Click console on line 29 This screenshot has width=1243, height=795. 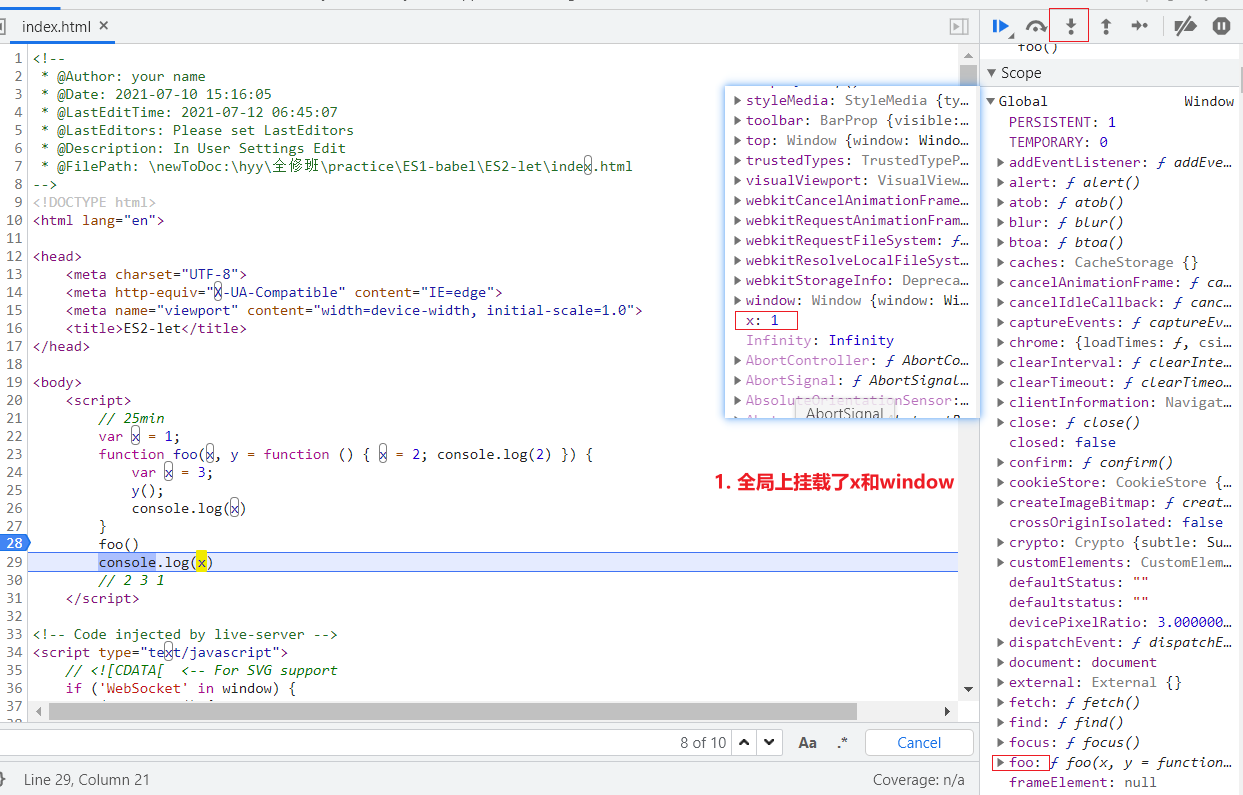point(127,562)
